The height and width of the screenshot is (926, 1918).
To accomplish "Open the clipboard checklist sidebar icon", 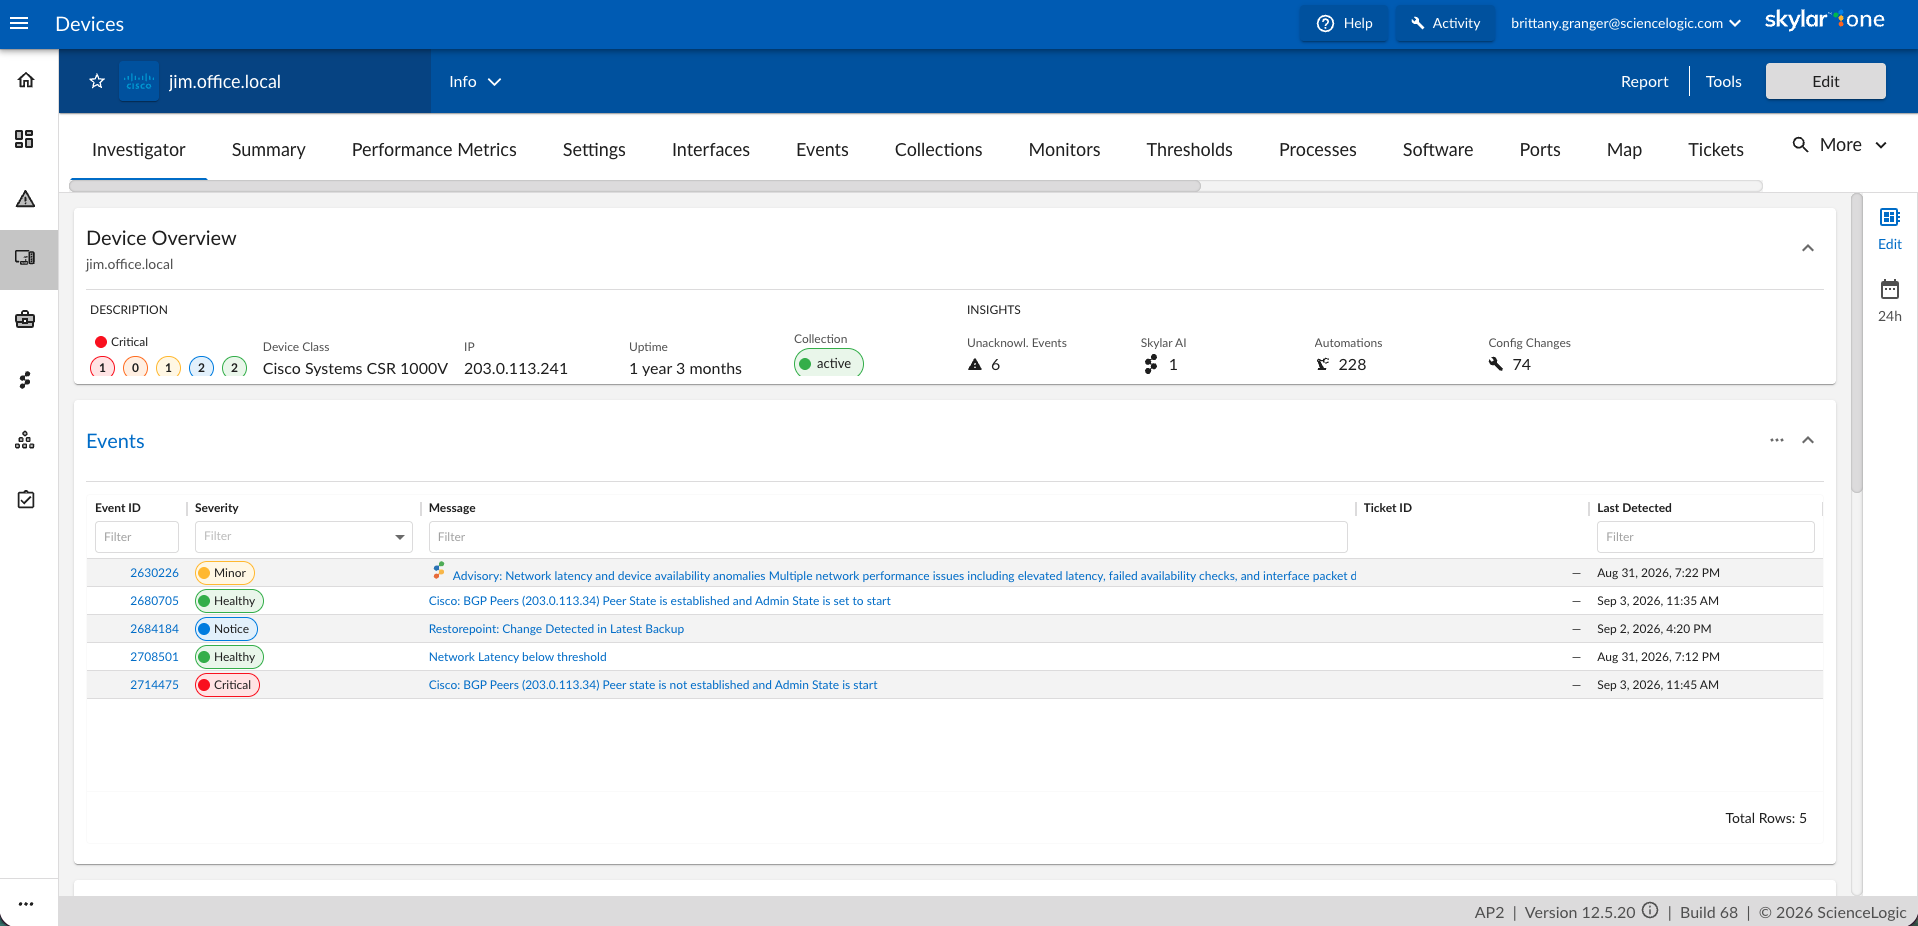I will [x=26, y=499].
